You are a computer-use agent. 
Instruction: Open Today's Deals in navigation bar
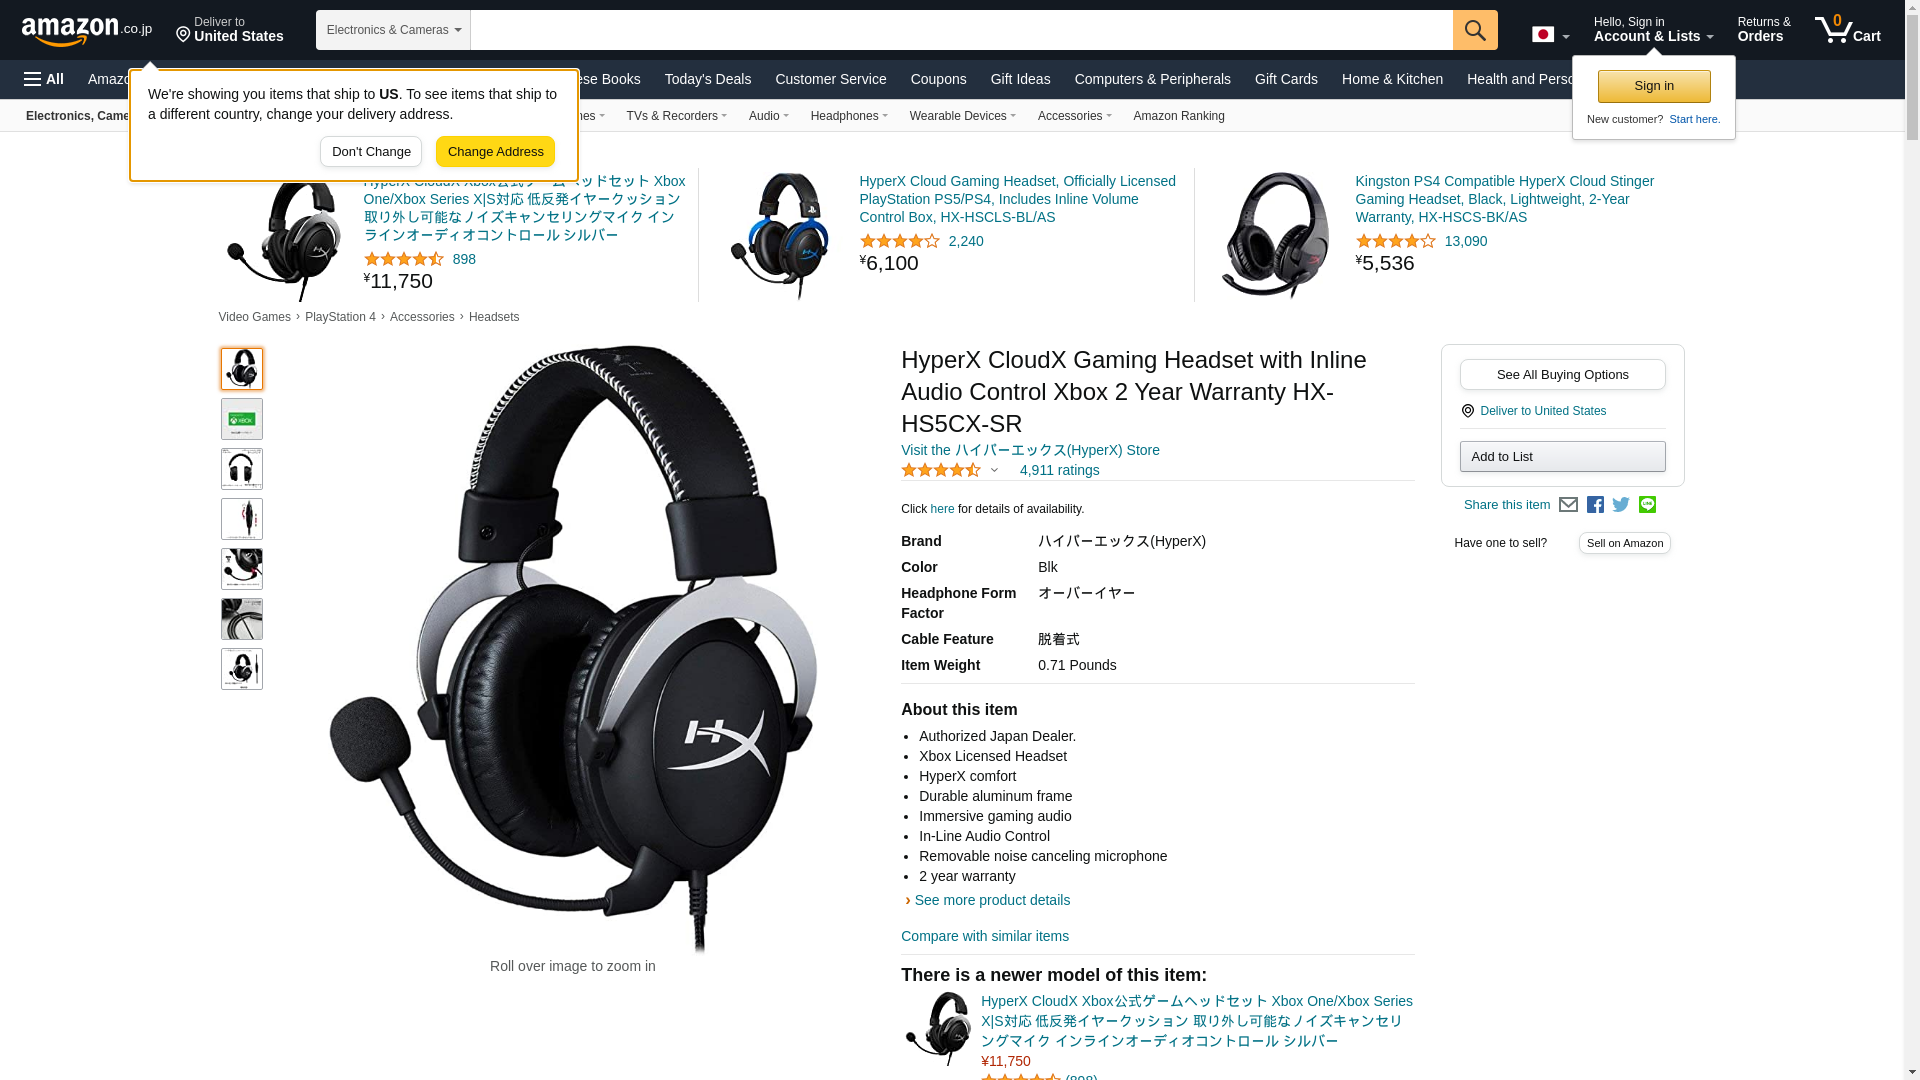(x=708, y=79)
